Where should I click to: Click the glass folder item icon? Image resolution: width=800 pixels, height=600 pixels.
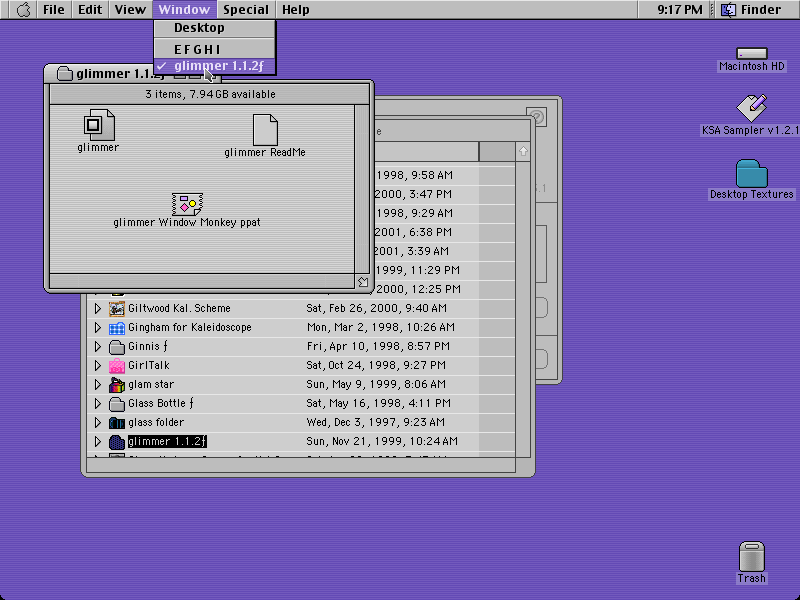(117, 423)
